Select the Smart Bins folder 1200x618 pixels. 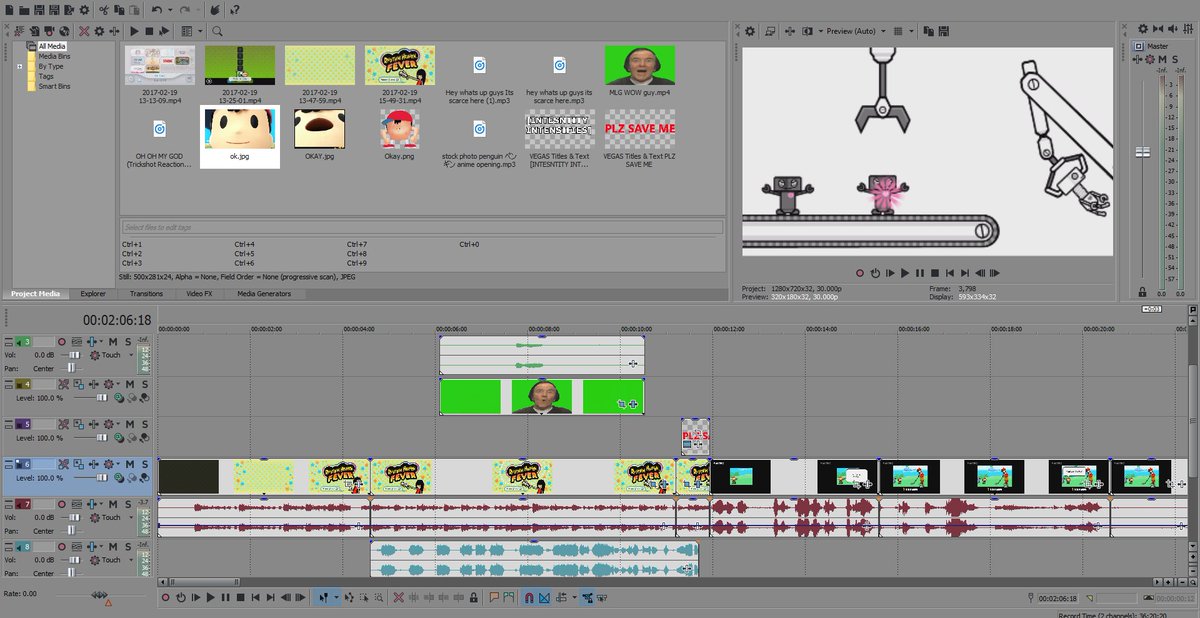click(54, 86)
